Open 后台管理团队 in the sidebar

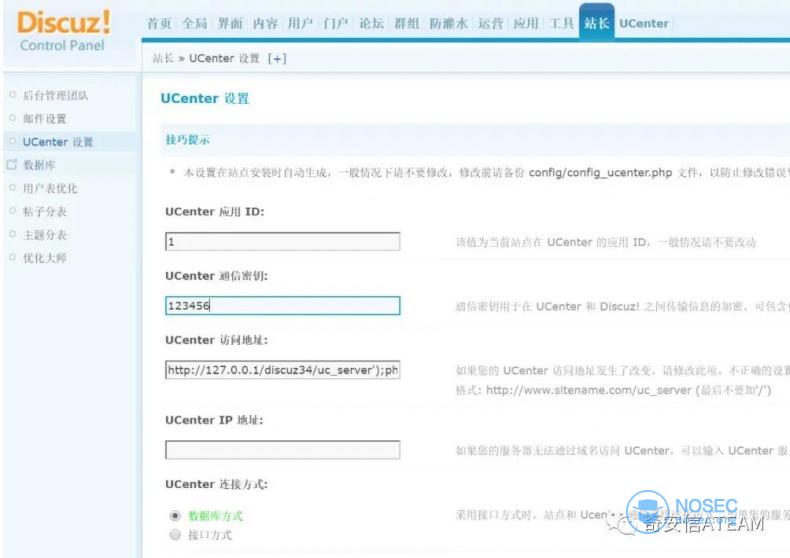pyautogui.click(x=55, y=95)
